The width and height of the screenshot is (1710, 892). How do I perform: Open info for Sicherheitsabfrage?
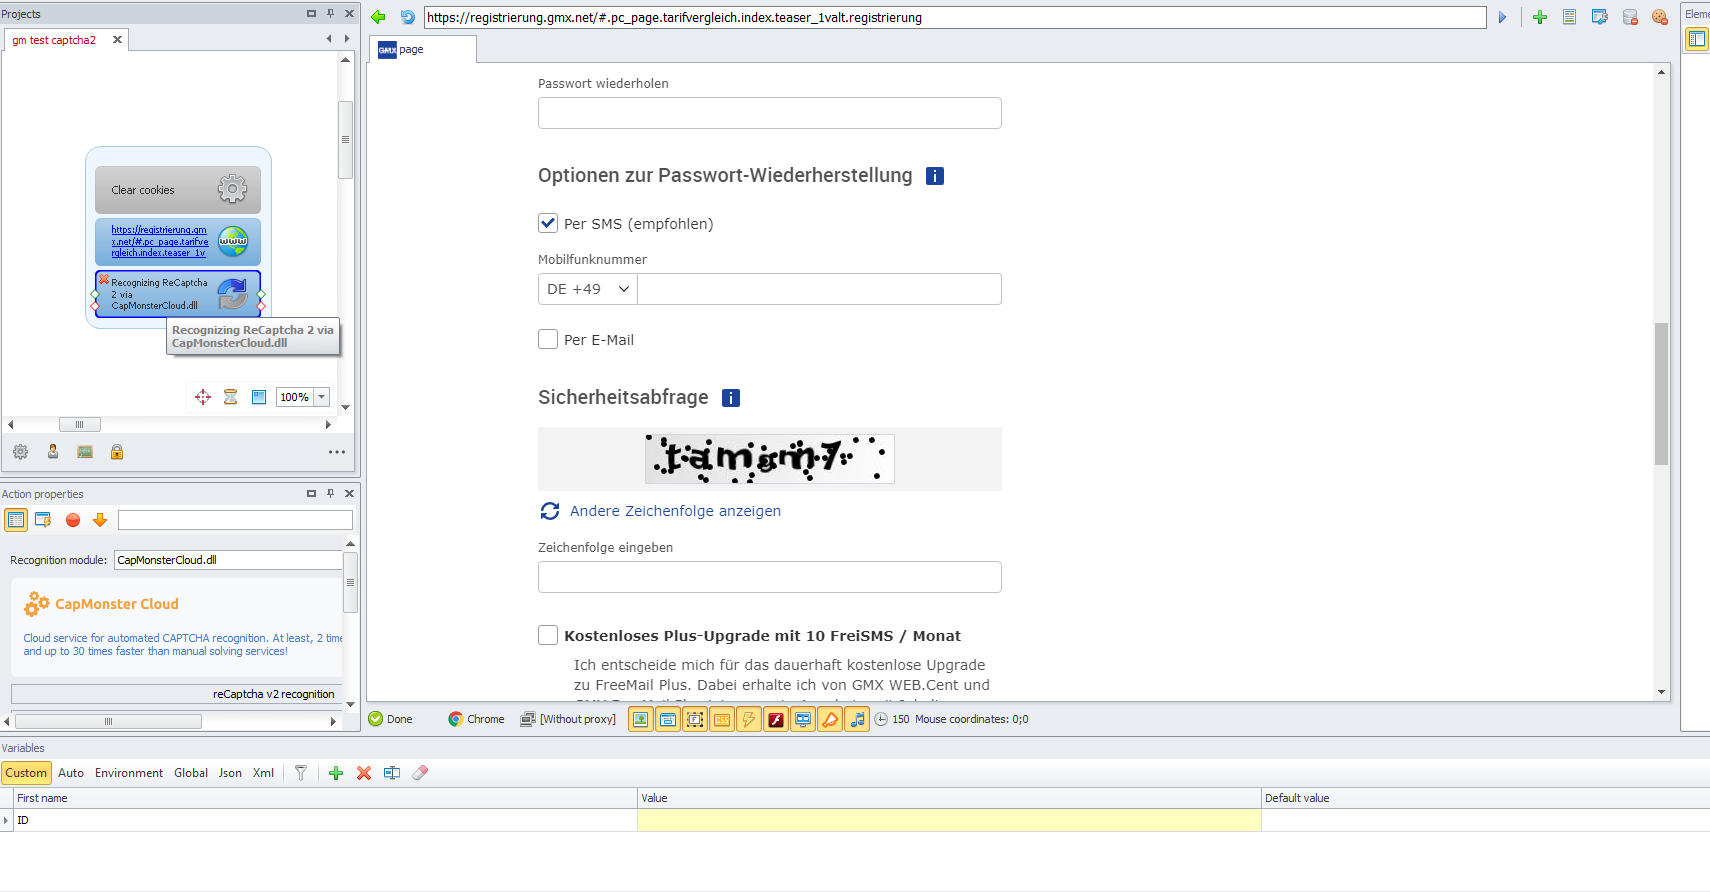tap(731, 398)
